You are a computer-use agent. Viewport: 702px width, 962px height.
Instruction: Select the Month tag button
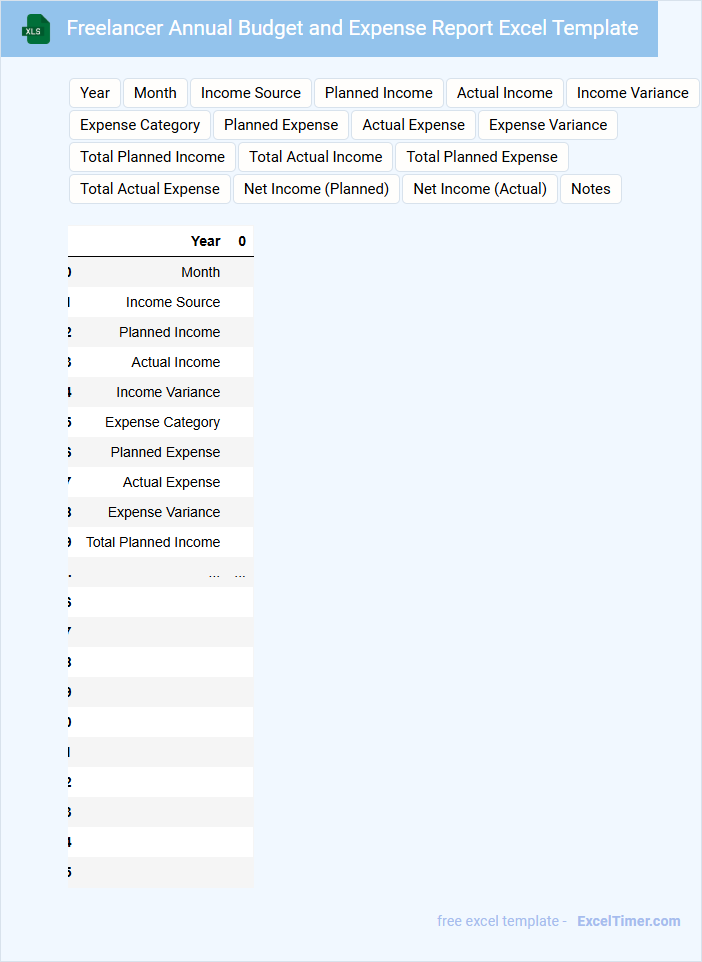coord(155,93)
